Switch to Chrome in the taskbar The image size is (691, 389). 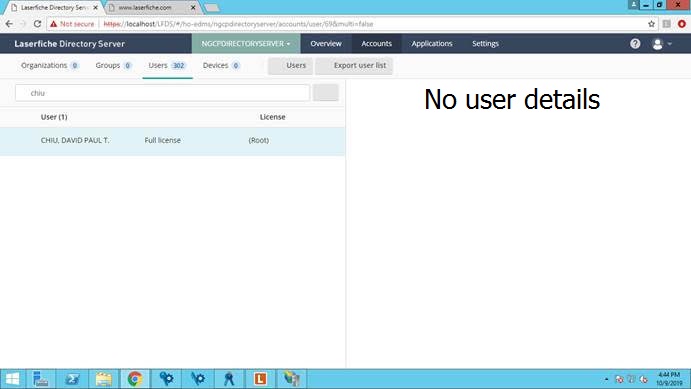pos(135,379)
